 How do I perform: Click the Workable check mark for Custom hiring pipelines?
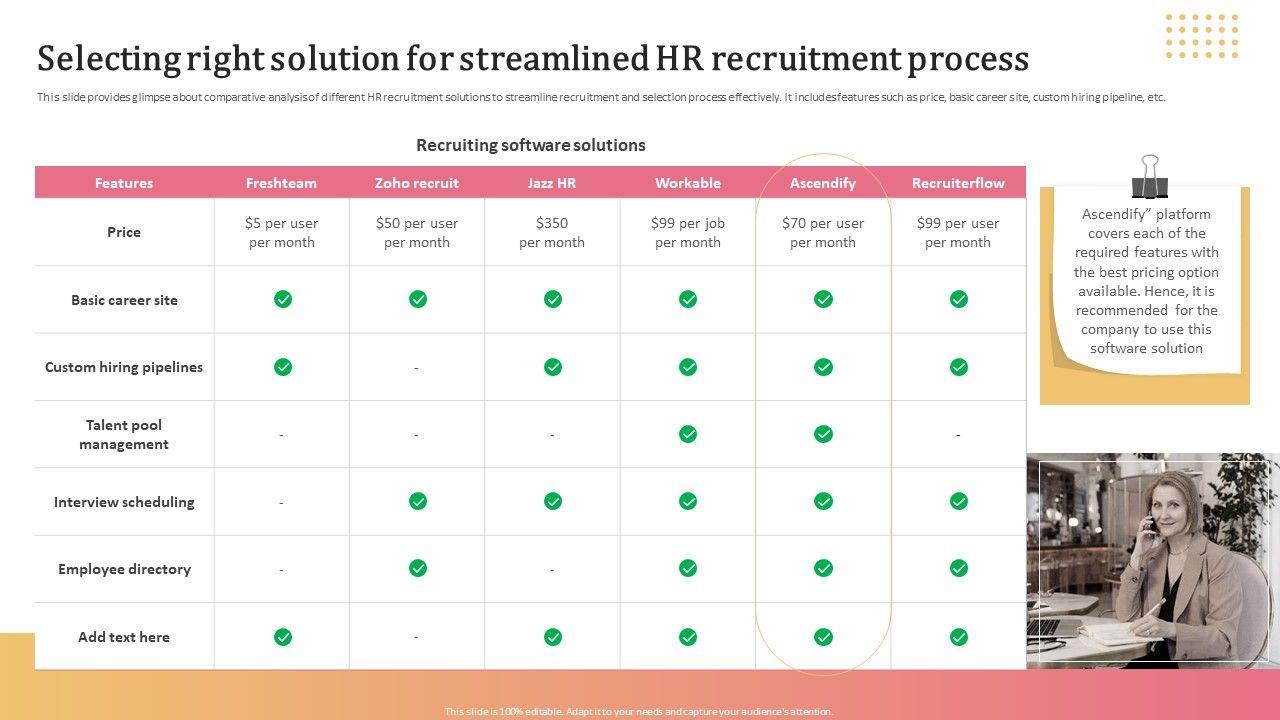tap(688, 367)
